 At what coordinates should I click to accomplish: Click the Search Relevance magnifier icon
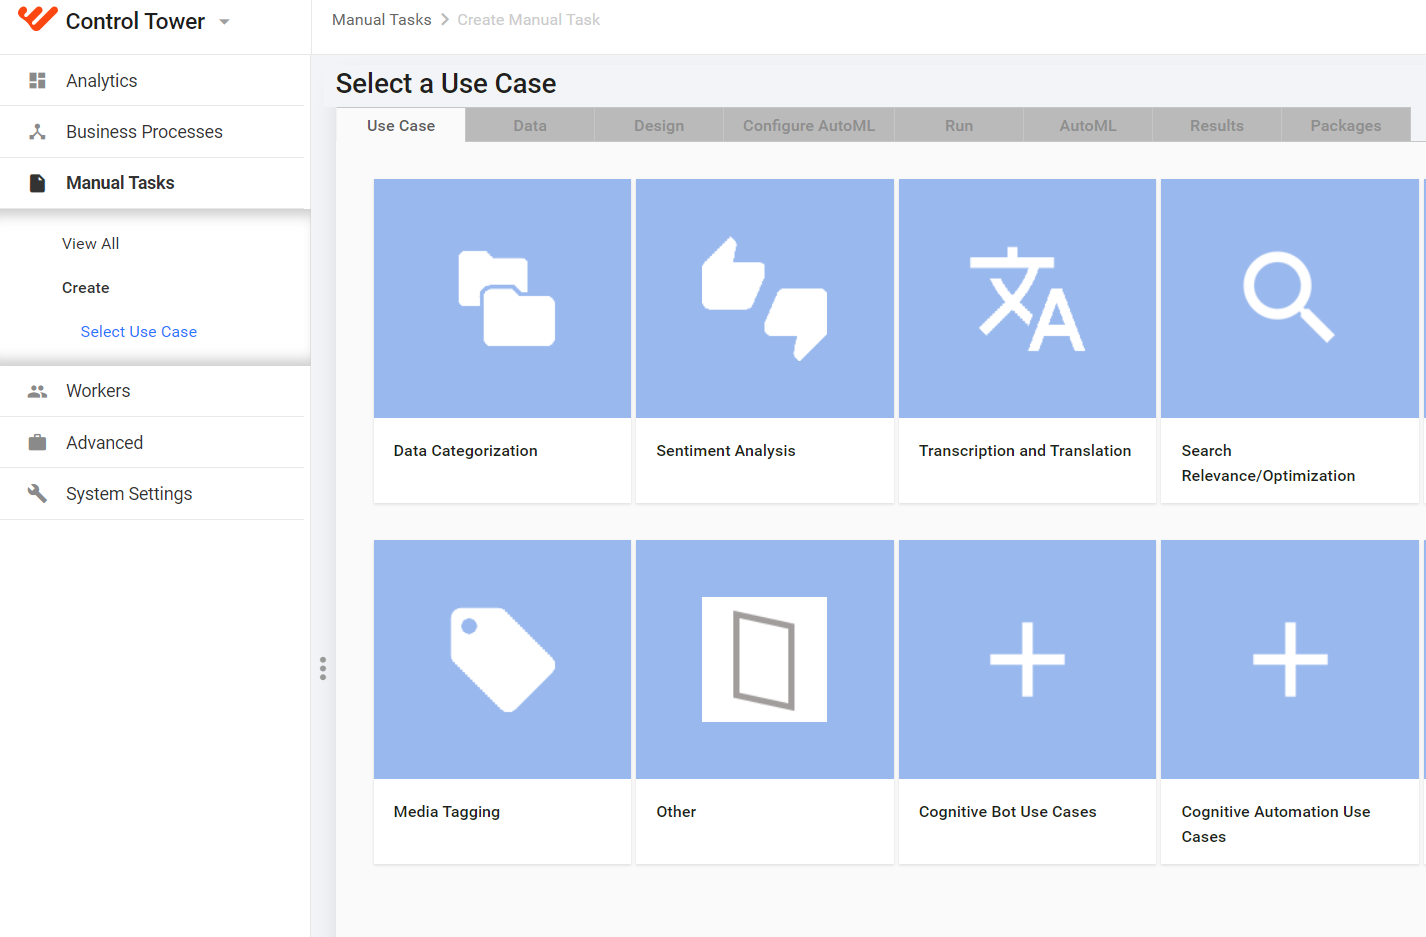click(1289, 297)
